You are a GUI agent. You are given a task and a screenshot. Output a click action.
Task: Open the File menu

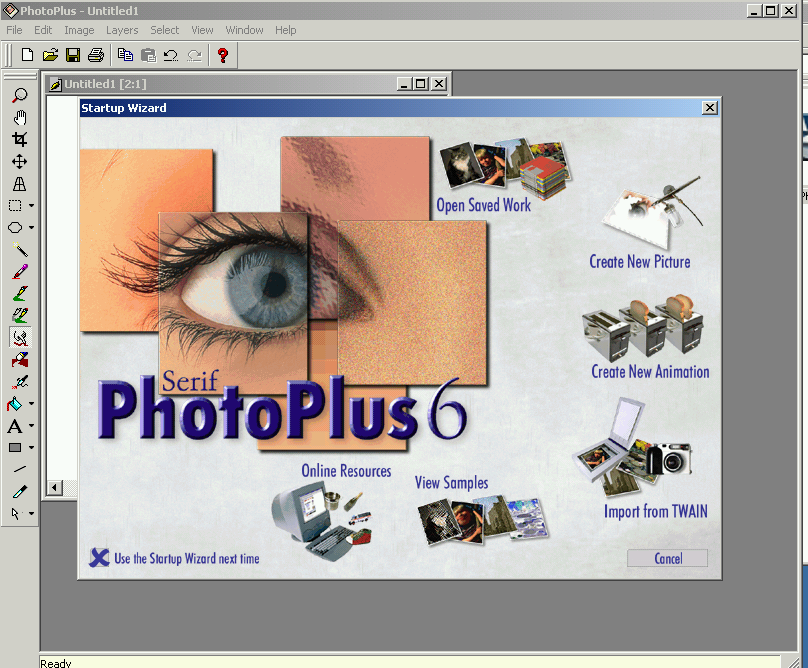coord(14,30)
